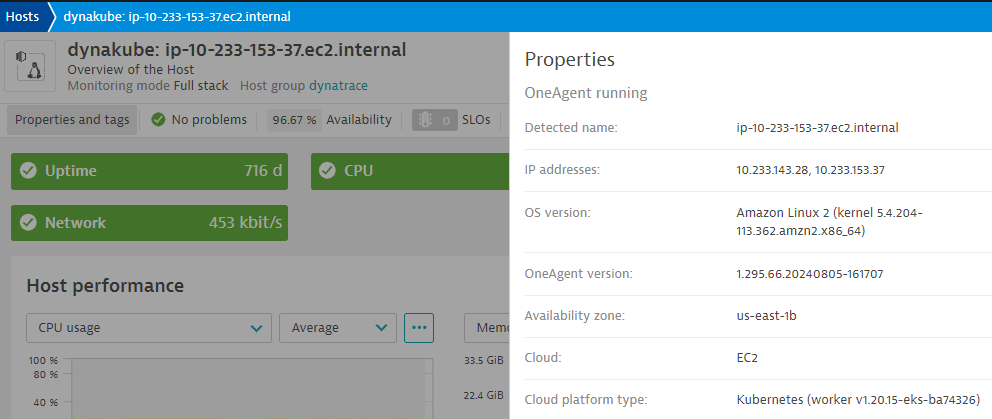Viewport: 992px width, 419px height.
Task: Click the Linux host icon
Action: coord(36,65)
